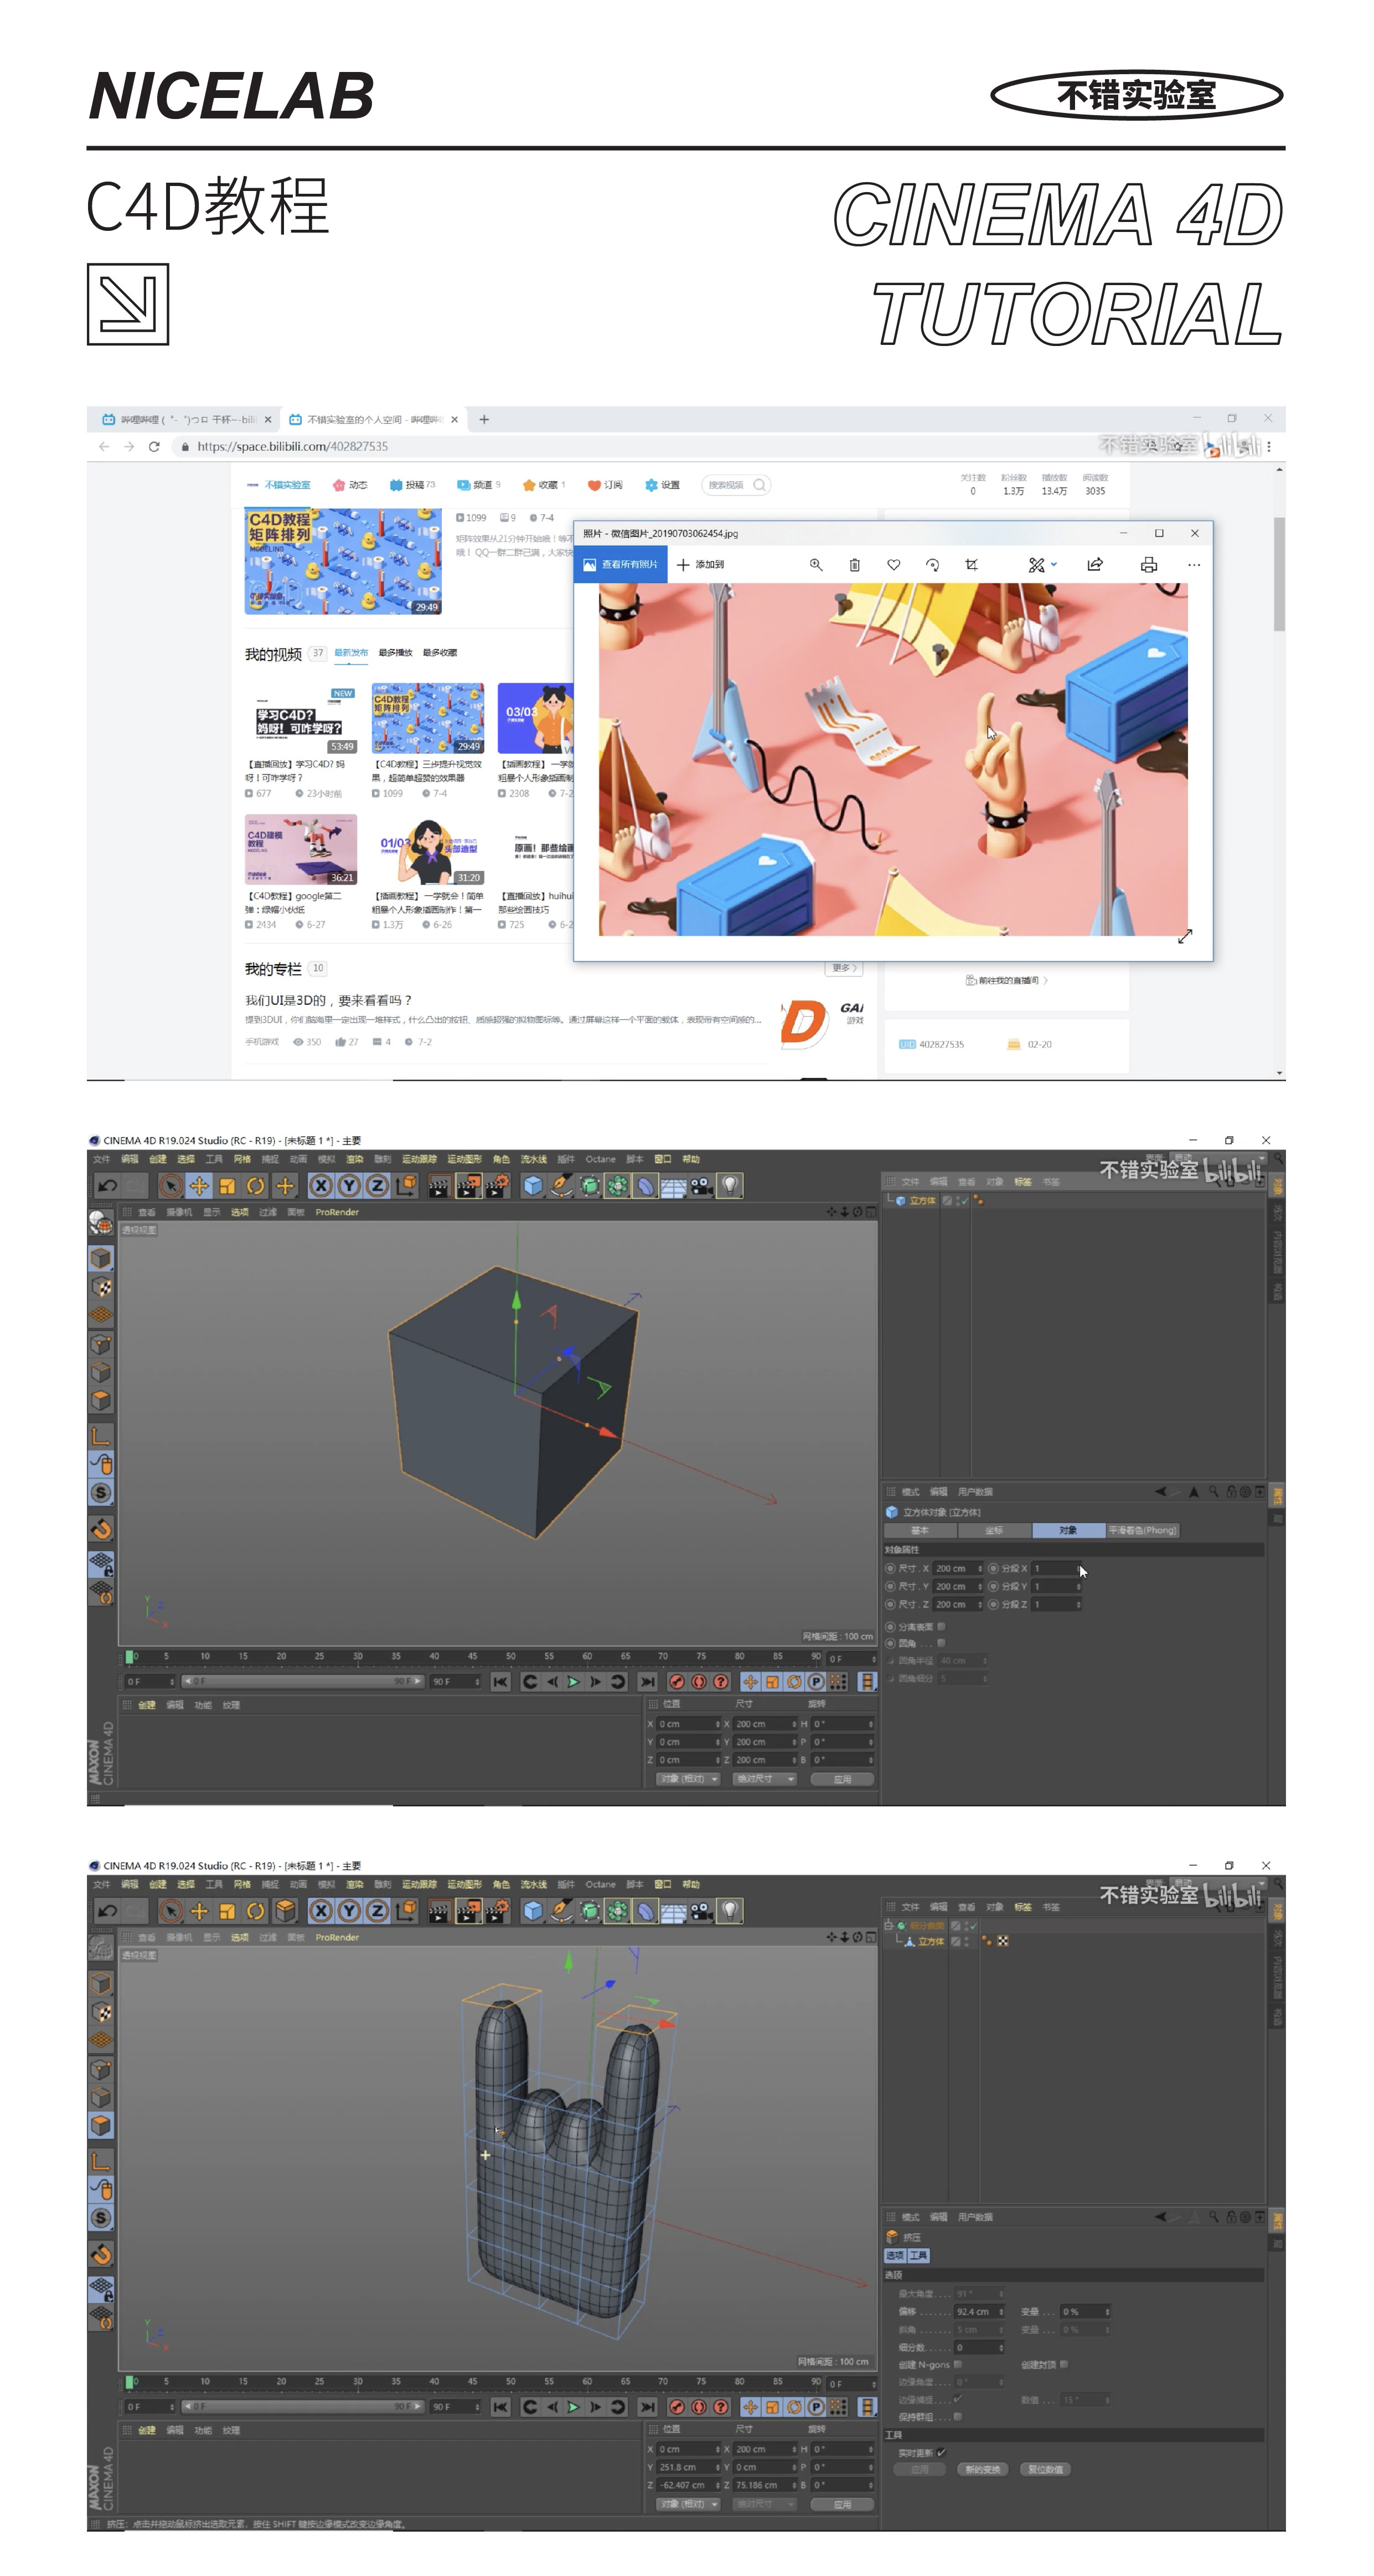Expand the 更多 link beside 我的专栏
The image size is (1374, 2576).
[843, 968]
